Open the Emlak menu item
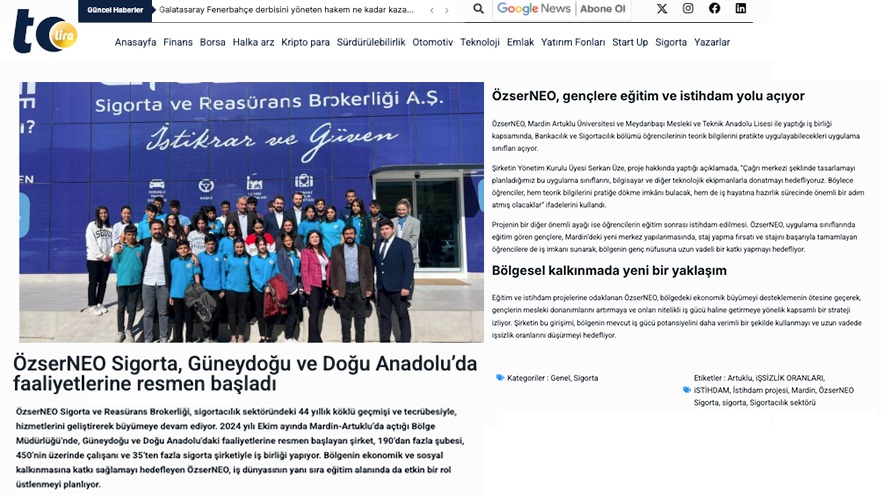Image resolution: width=881 pixels, height=496 pixels. [x=520, y=42]
